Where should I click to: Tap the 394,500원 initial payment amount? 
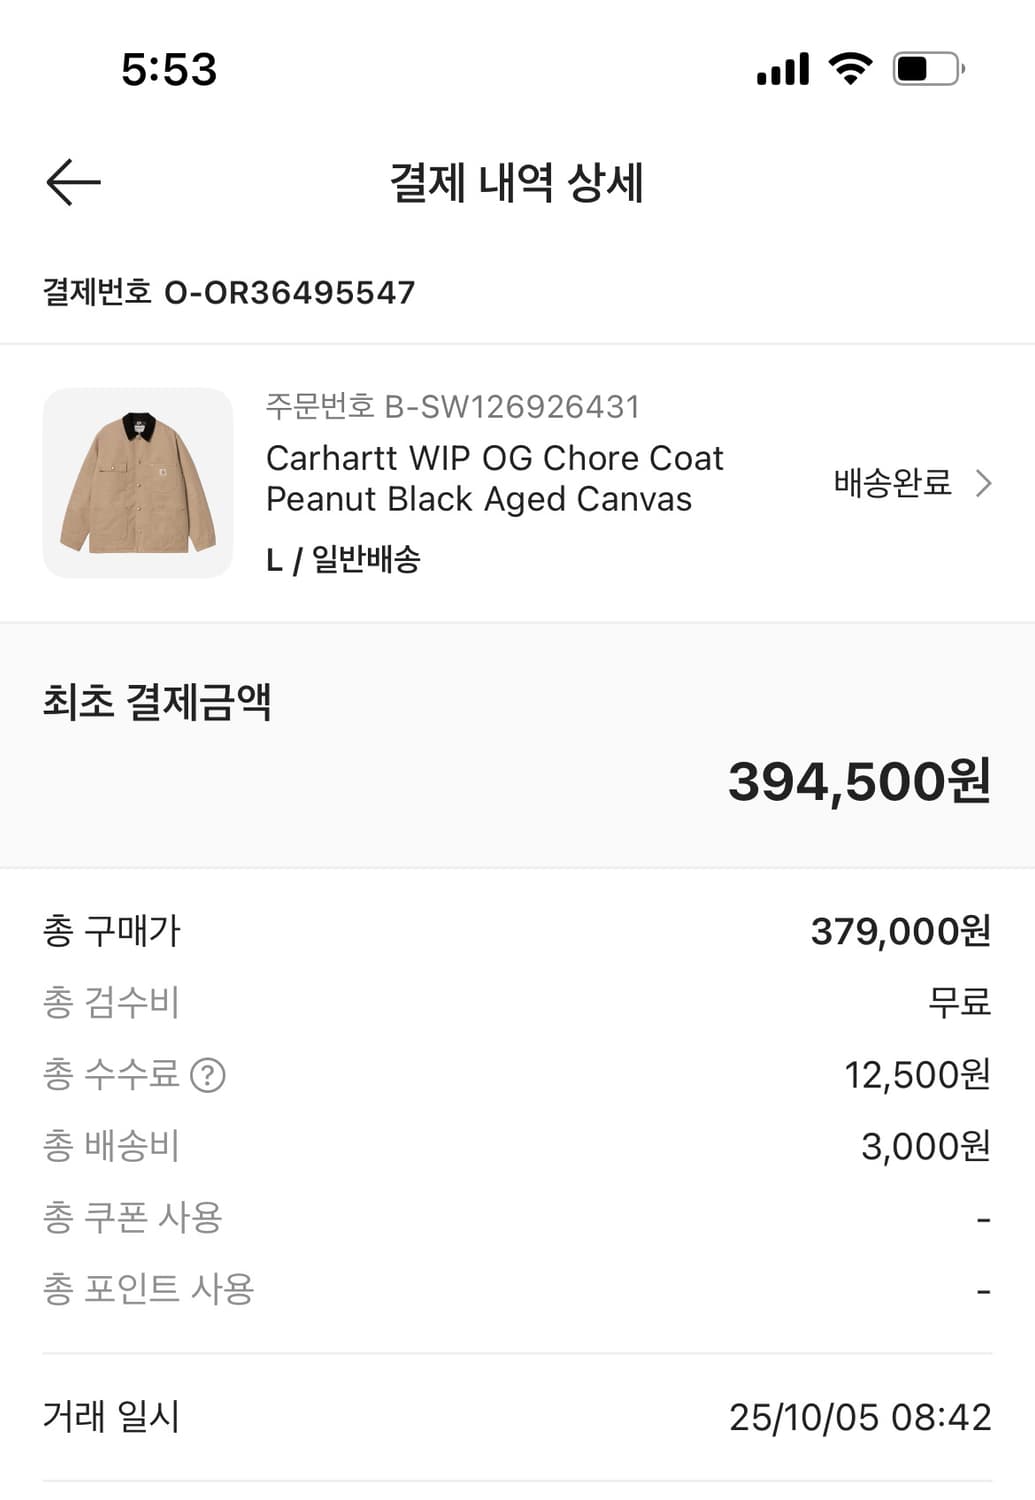(859, 781)
